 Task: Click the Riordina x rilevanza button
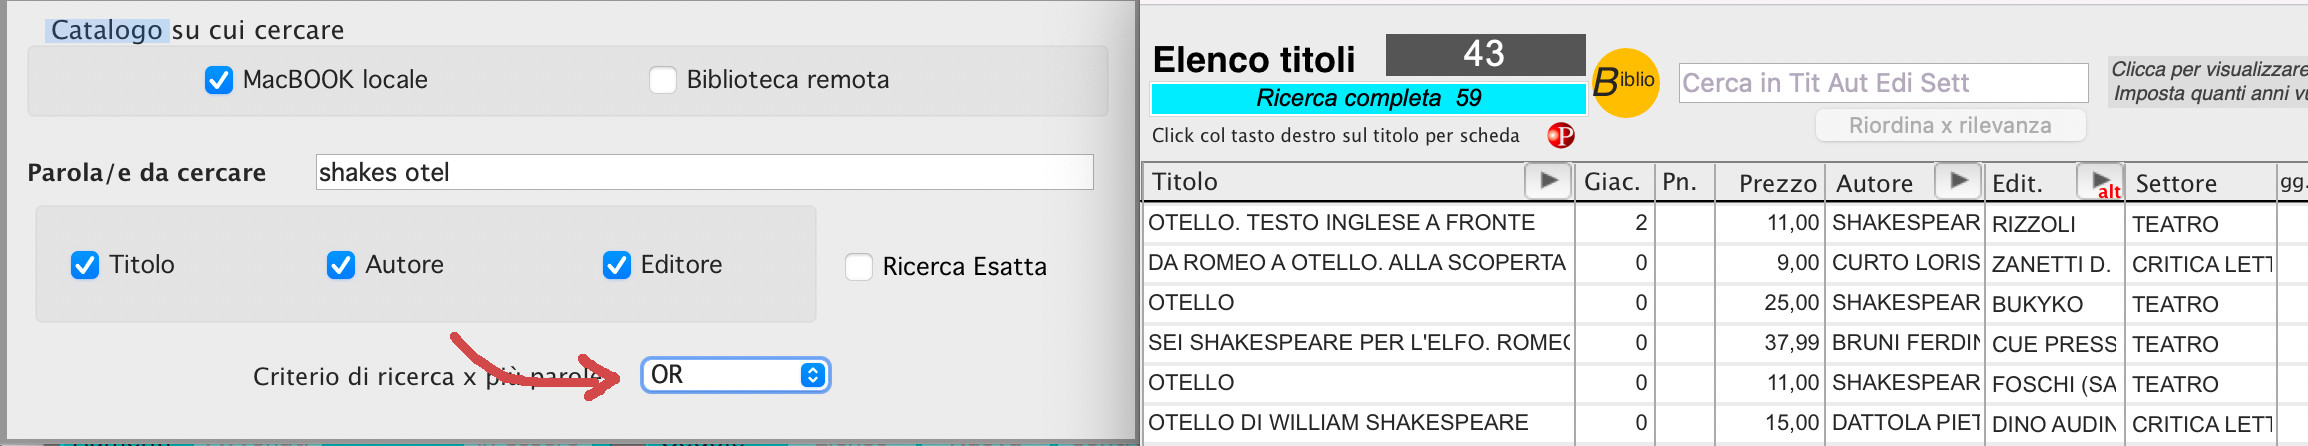pos(1950,126)
